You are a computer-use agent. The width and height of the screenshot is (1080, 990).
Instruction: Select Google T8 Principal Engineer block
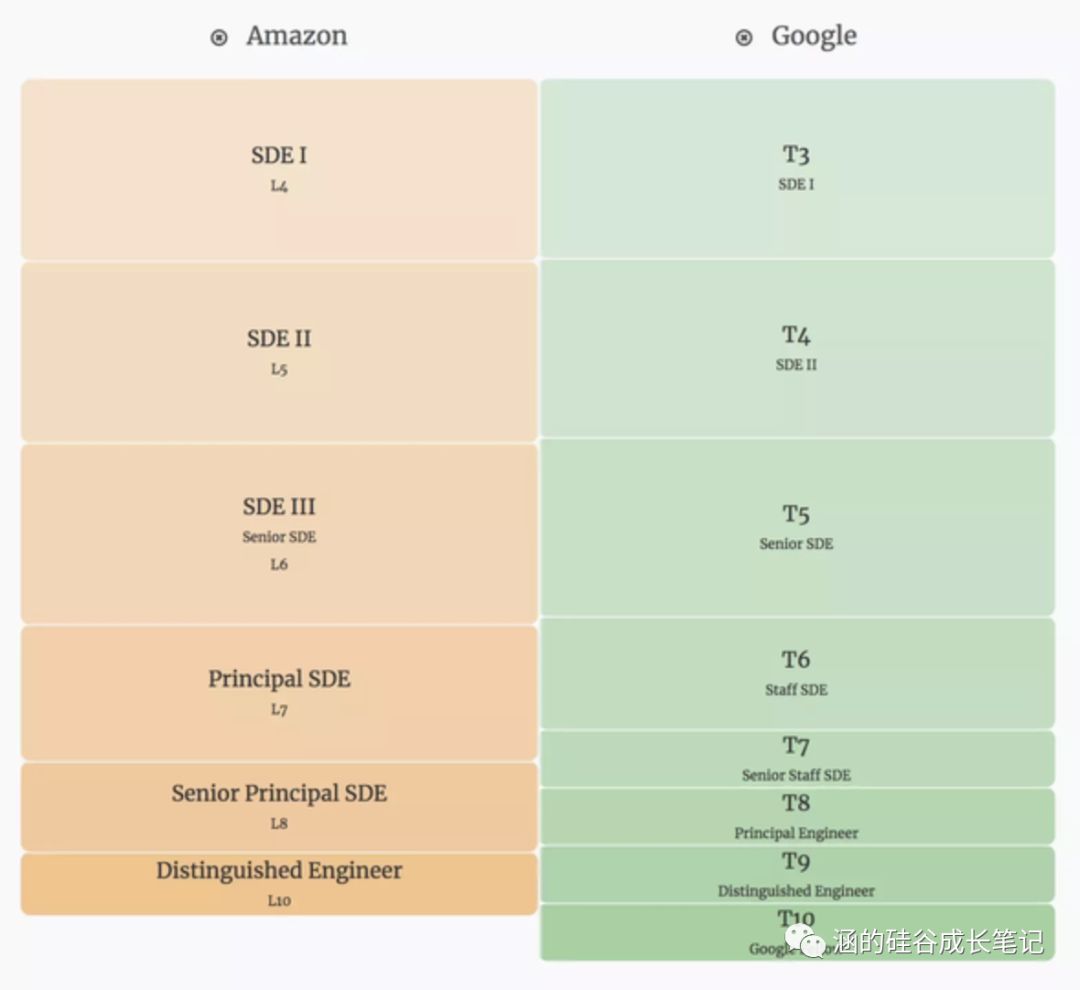pyautogui.click(x=797, y=816)
